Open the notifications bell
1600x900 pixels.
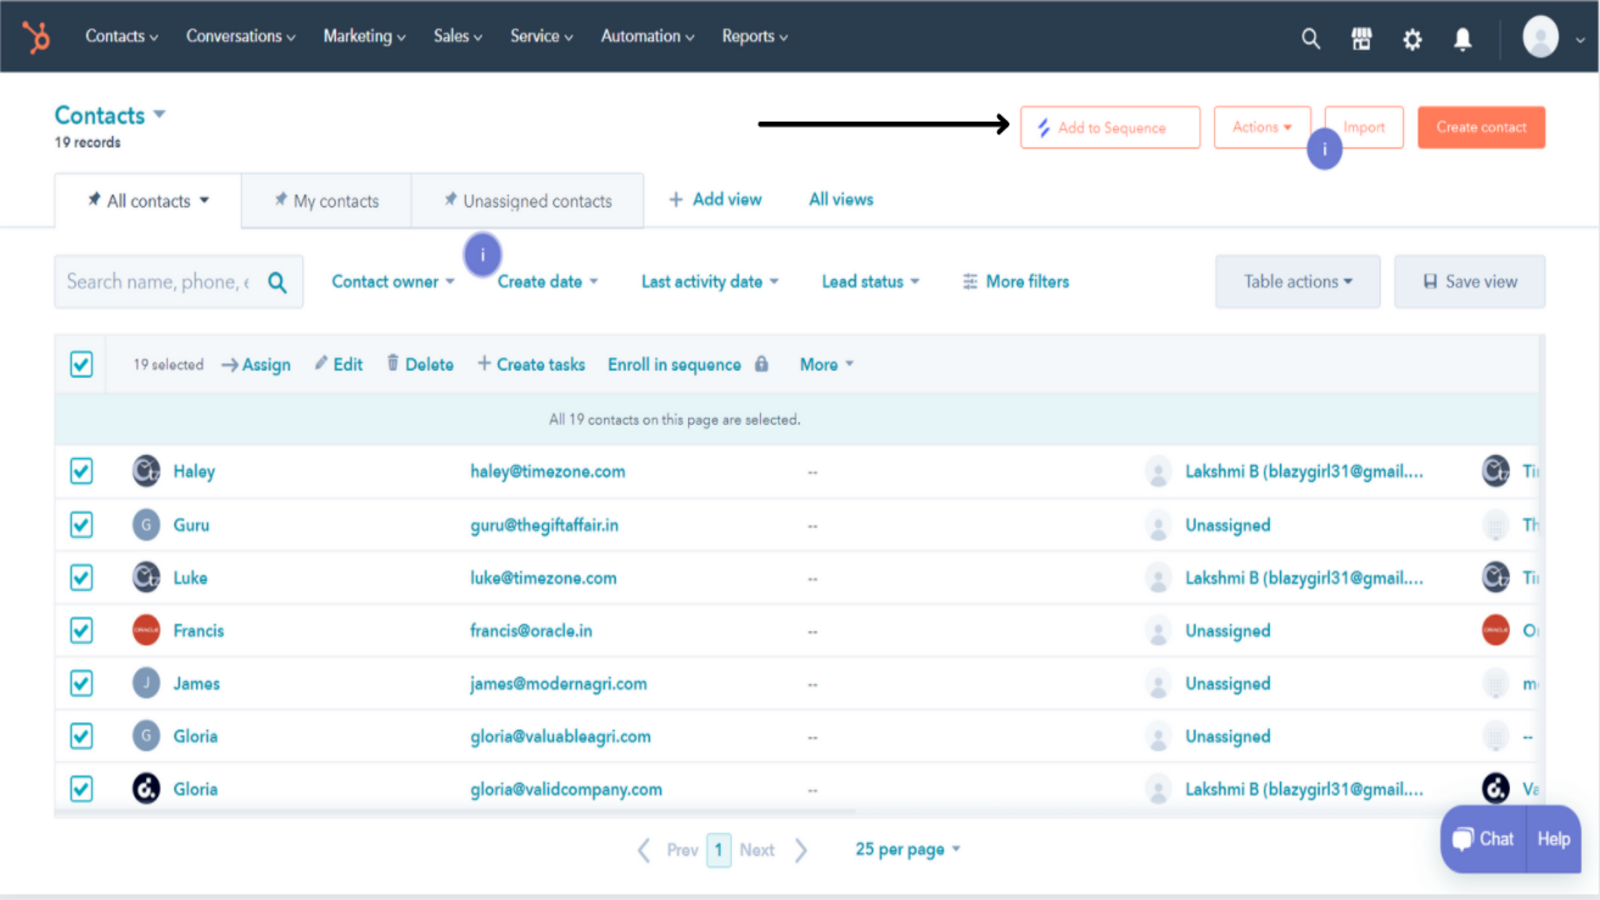(x=1462, y=39)
